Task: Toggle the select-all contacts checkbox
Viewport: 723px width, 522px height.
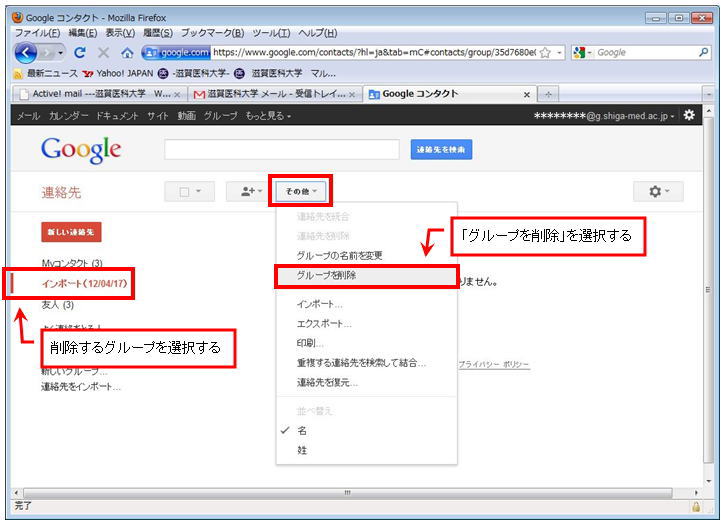Action: tap(184, 191)
